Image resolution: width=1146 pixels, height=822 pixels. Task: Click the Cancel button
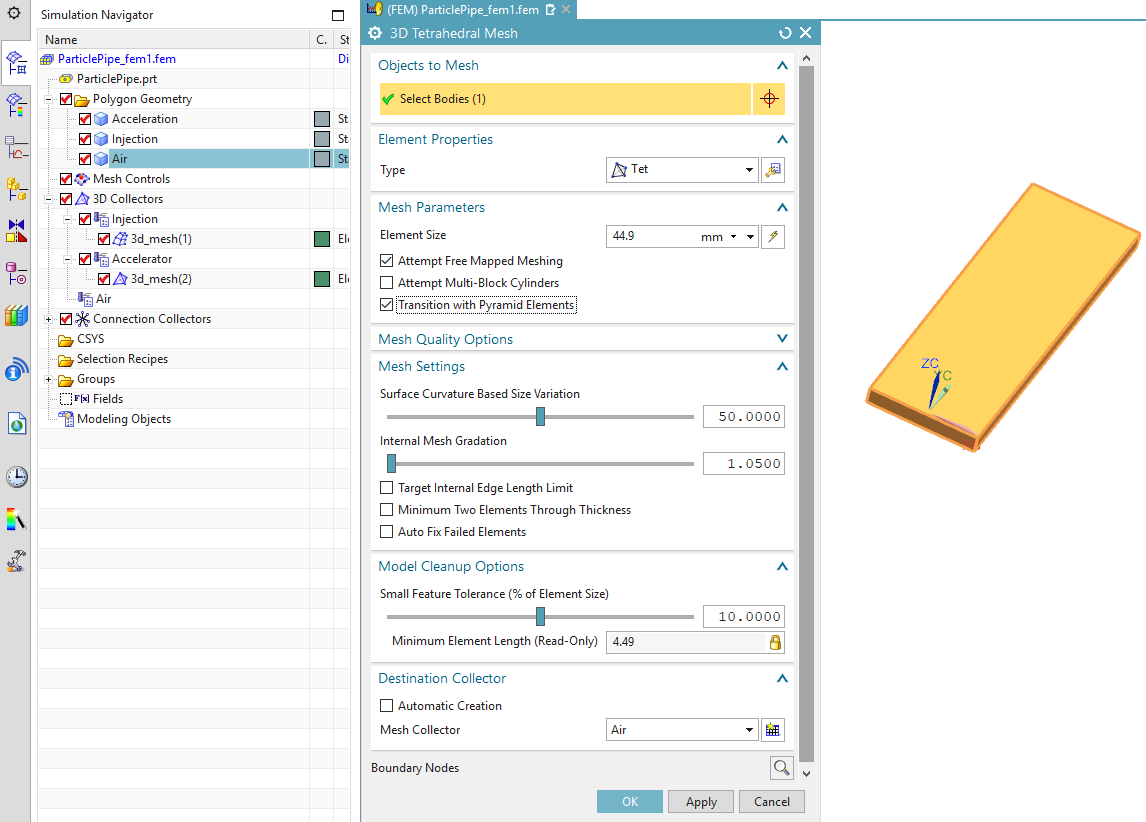[772, 802]
